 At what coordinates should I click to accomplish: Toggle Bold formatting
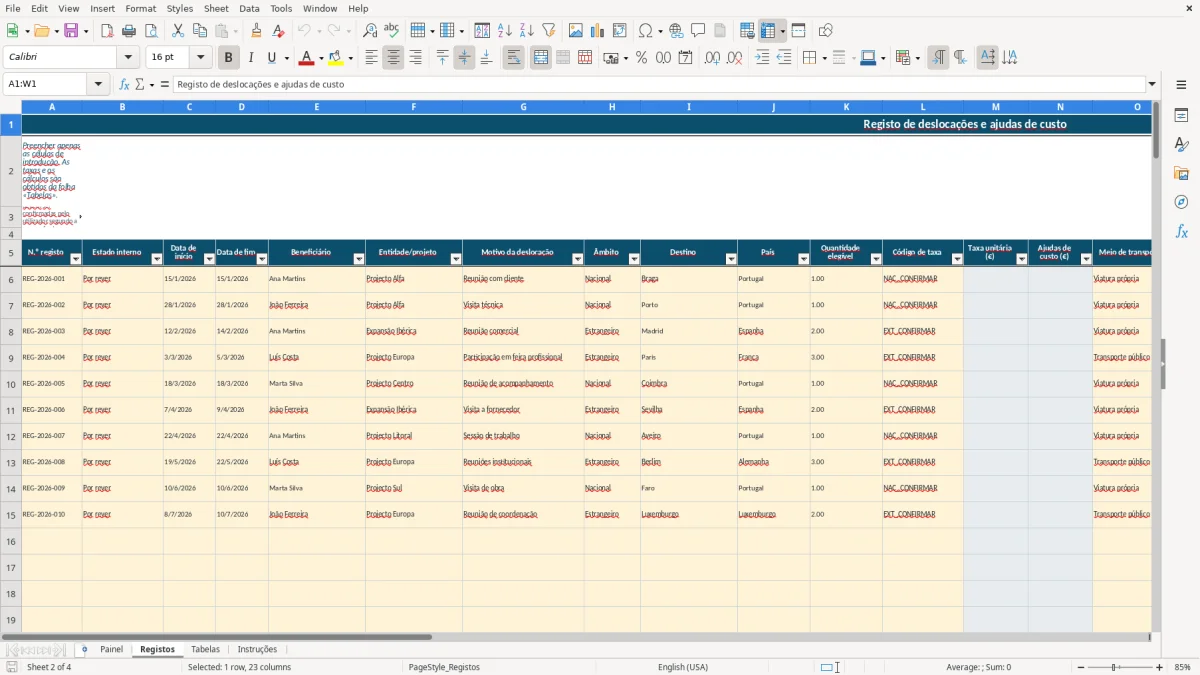point(229,58)
